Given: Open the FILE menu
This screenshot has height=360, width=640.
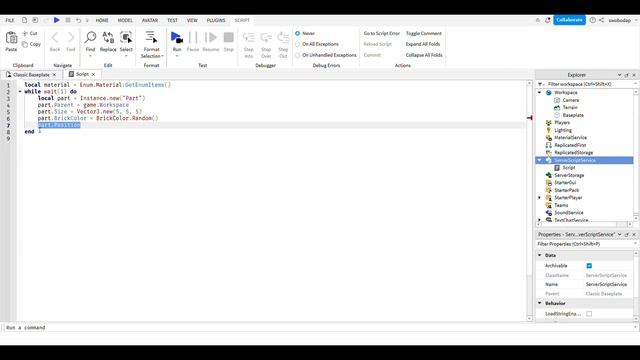Looking at the screenshot, I should [x=10, y=20].
